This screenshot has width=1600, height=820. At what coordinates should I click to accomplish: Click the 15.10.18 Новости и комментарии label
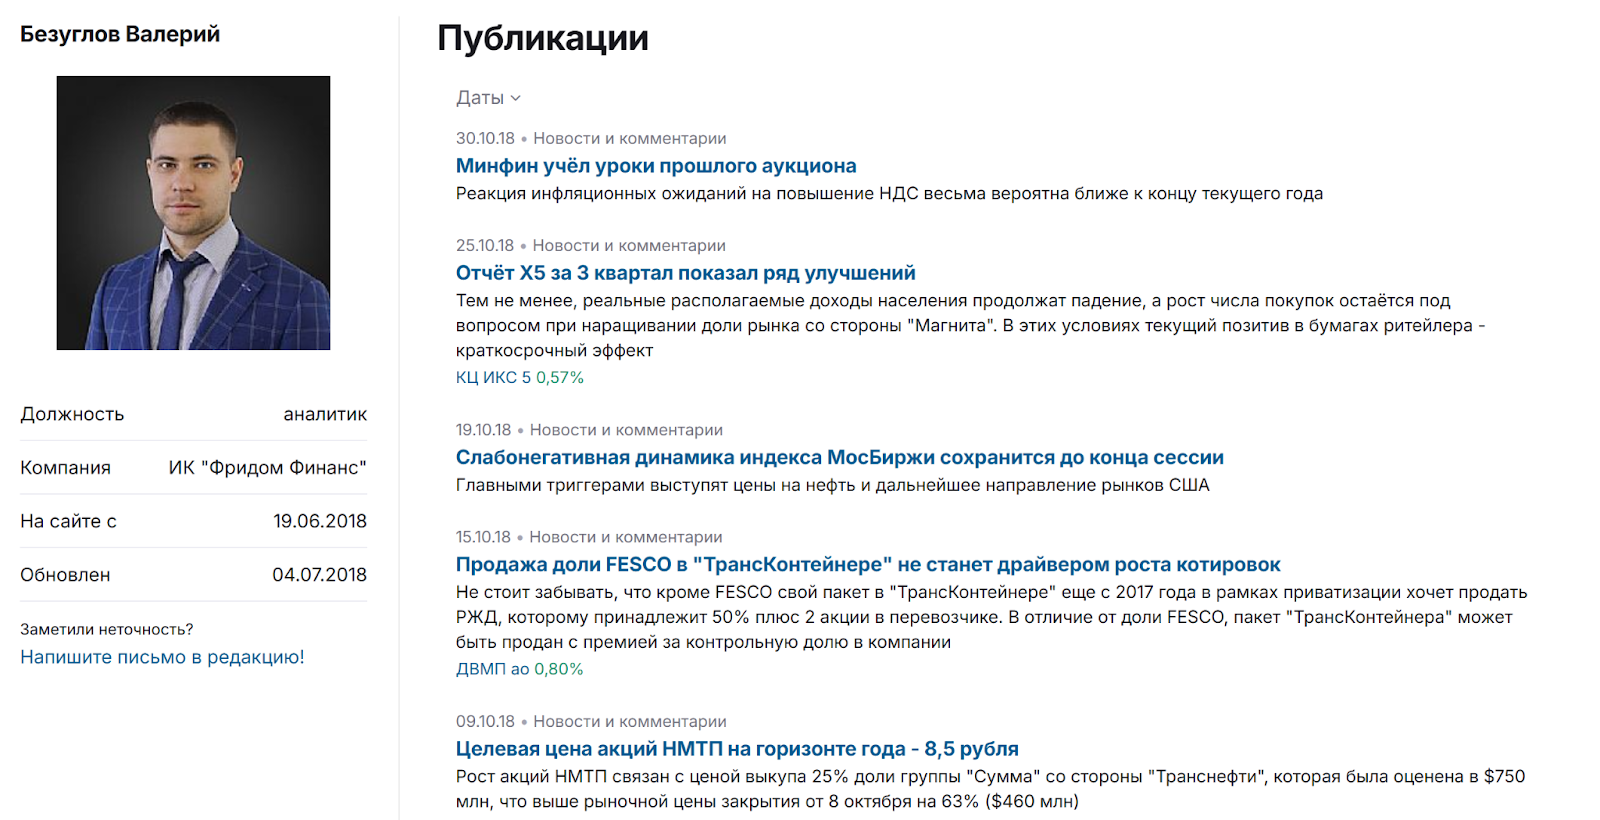coord(589,538)
